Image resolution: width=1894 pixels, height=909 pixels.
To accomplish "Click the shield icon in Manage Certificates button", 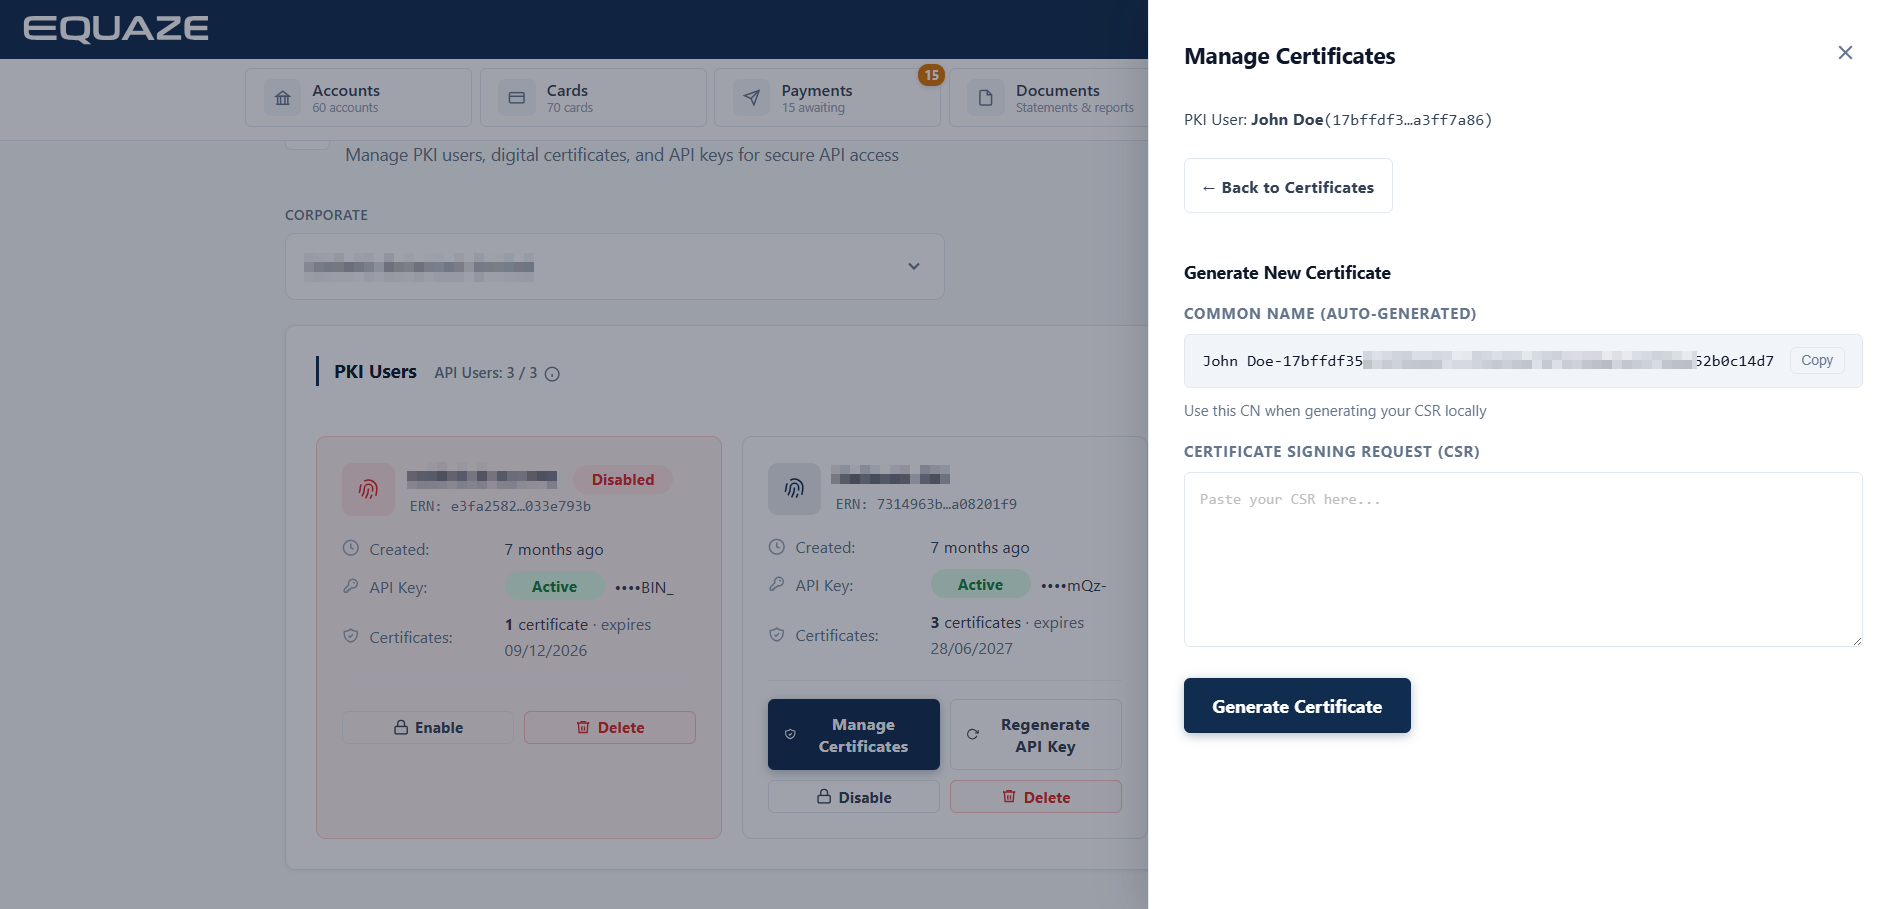I will (x=790, y=734).
